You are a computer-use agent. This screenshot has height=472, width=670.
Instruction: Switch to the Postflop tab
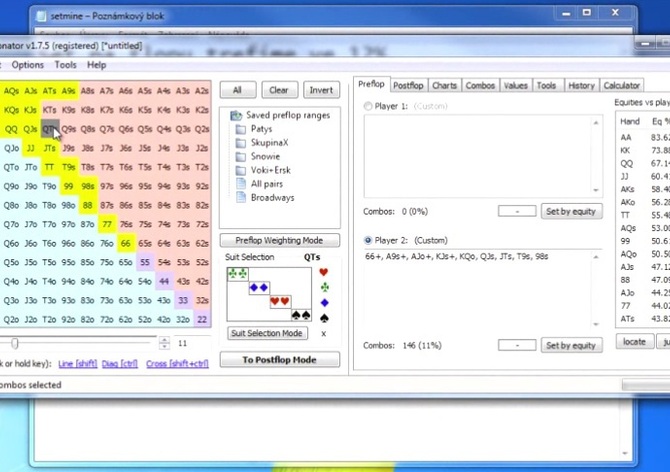click(408, 85)
